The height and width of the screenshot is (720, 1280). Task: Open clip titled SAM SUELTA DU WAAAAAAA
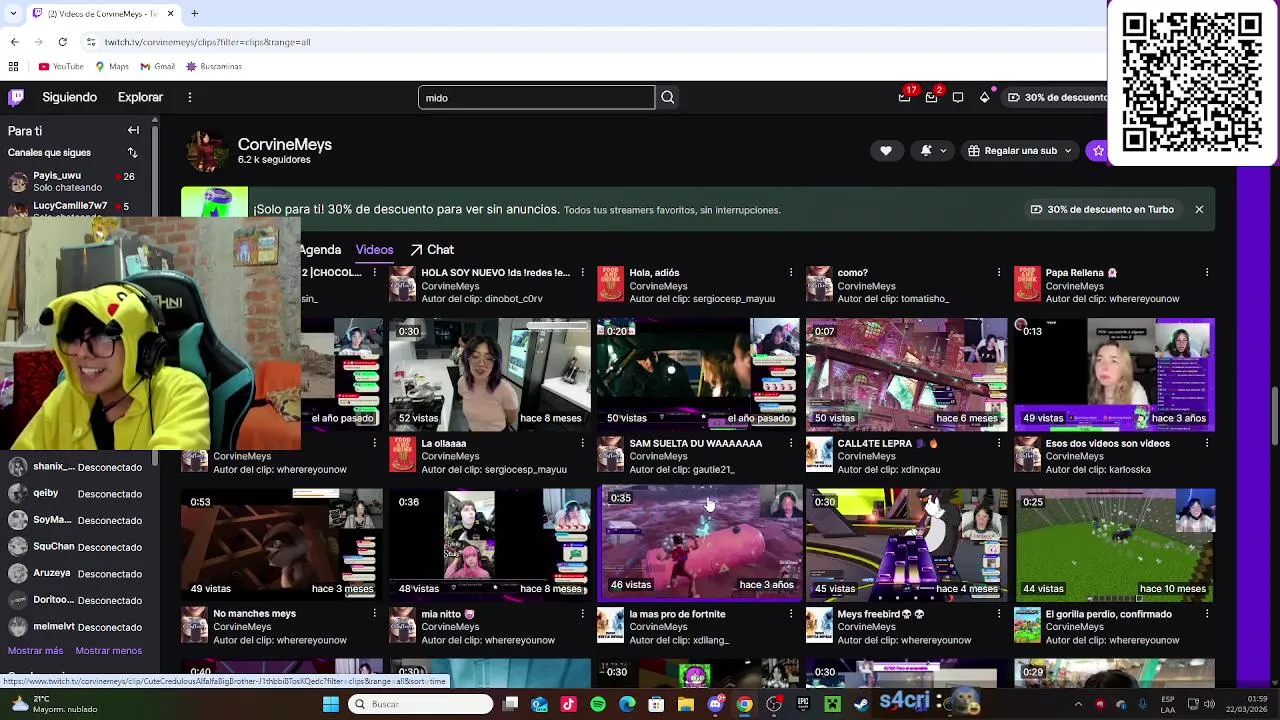click(x=695, y=443)
